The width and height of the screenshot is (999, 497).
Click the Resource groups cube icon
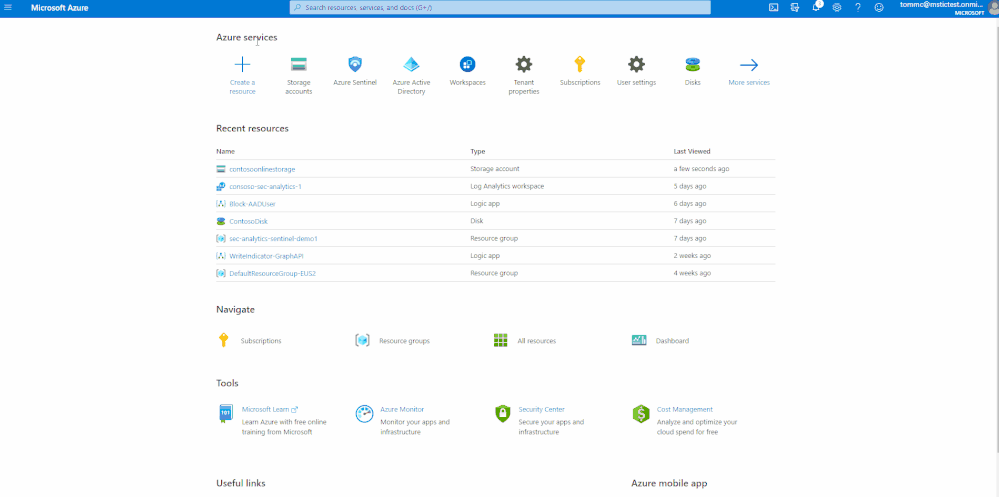tap(363, 340)
